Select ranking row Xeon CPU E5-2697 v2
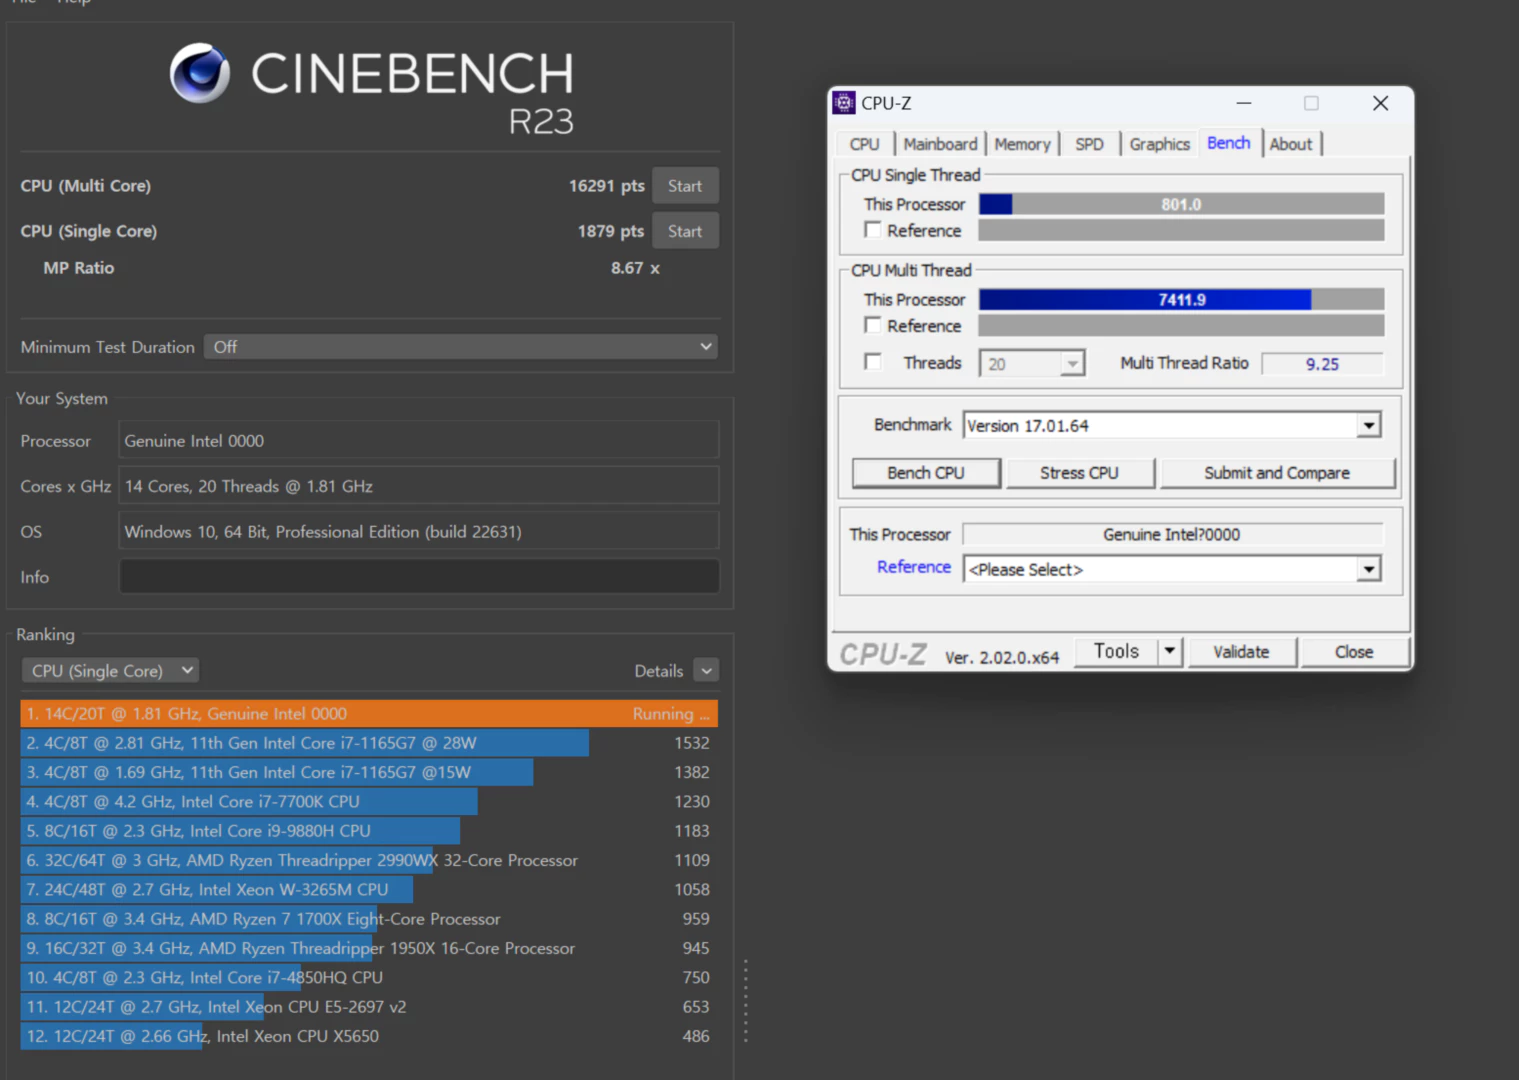This screenshot has height=1080, width=1519. 369,1007
